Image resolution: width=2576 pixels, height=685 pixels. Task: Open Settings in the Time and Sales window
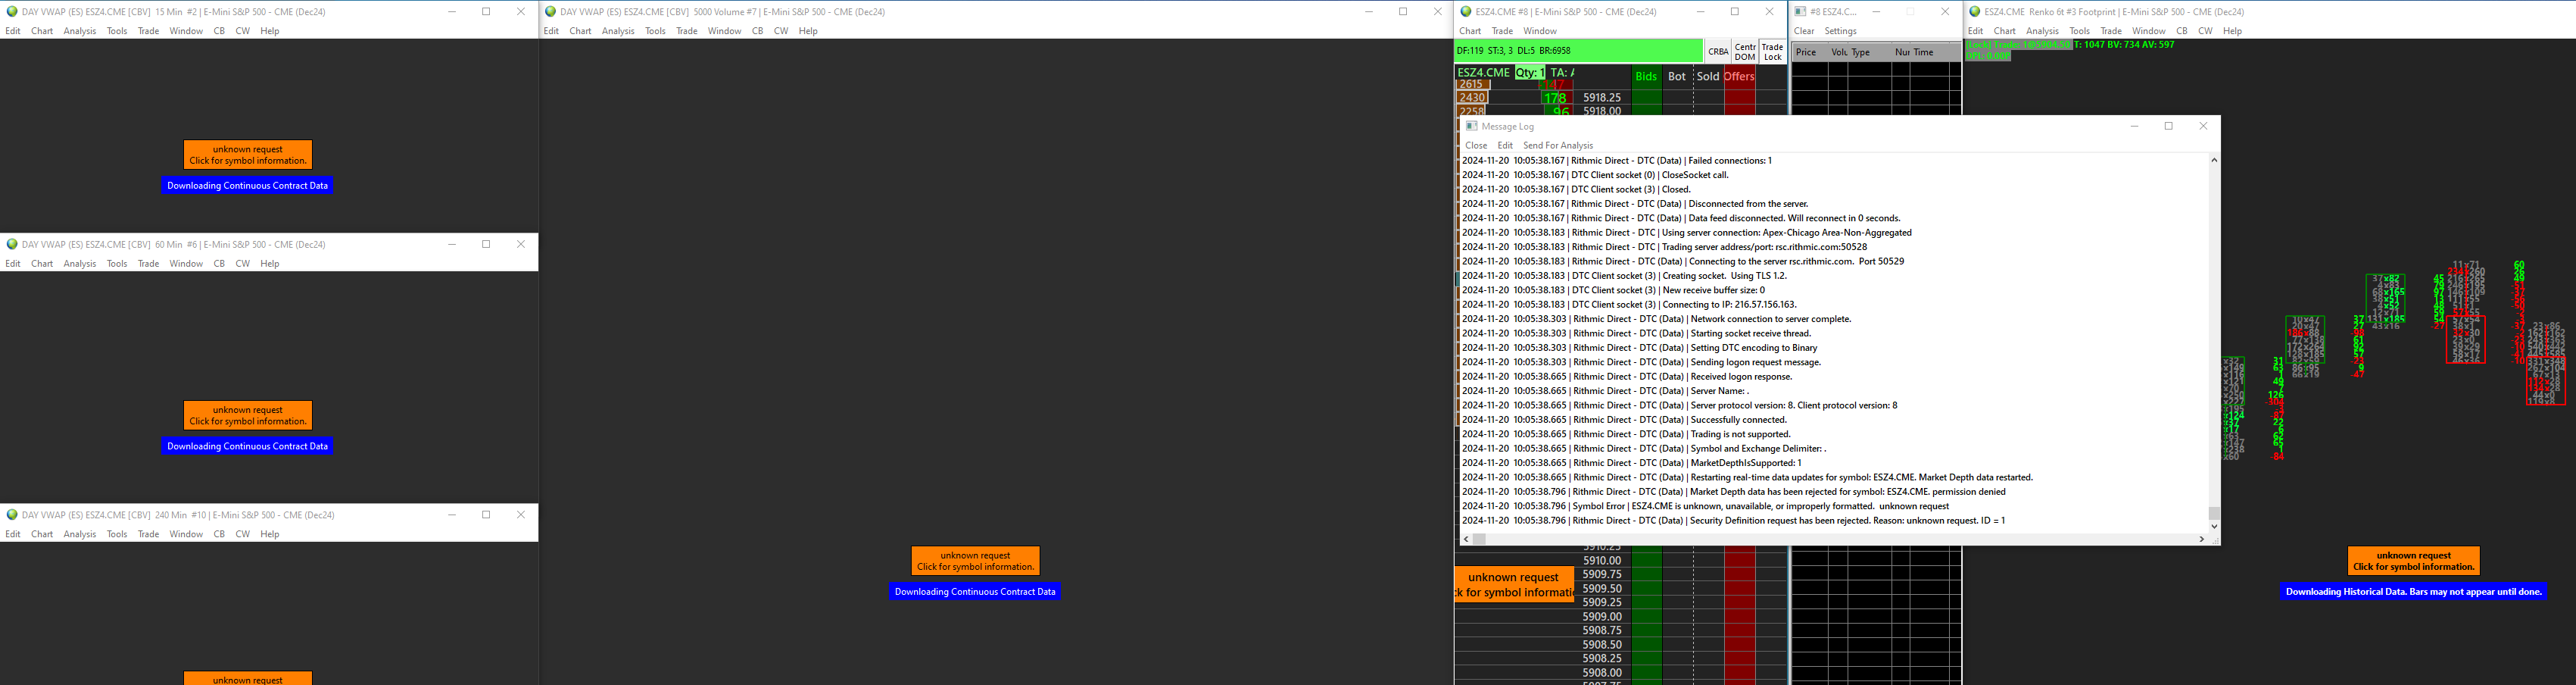[1841, 31]
